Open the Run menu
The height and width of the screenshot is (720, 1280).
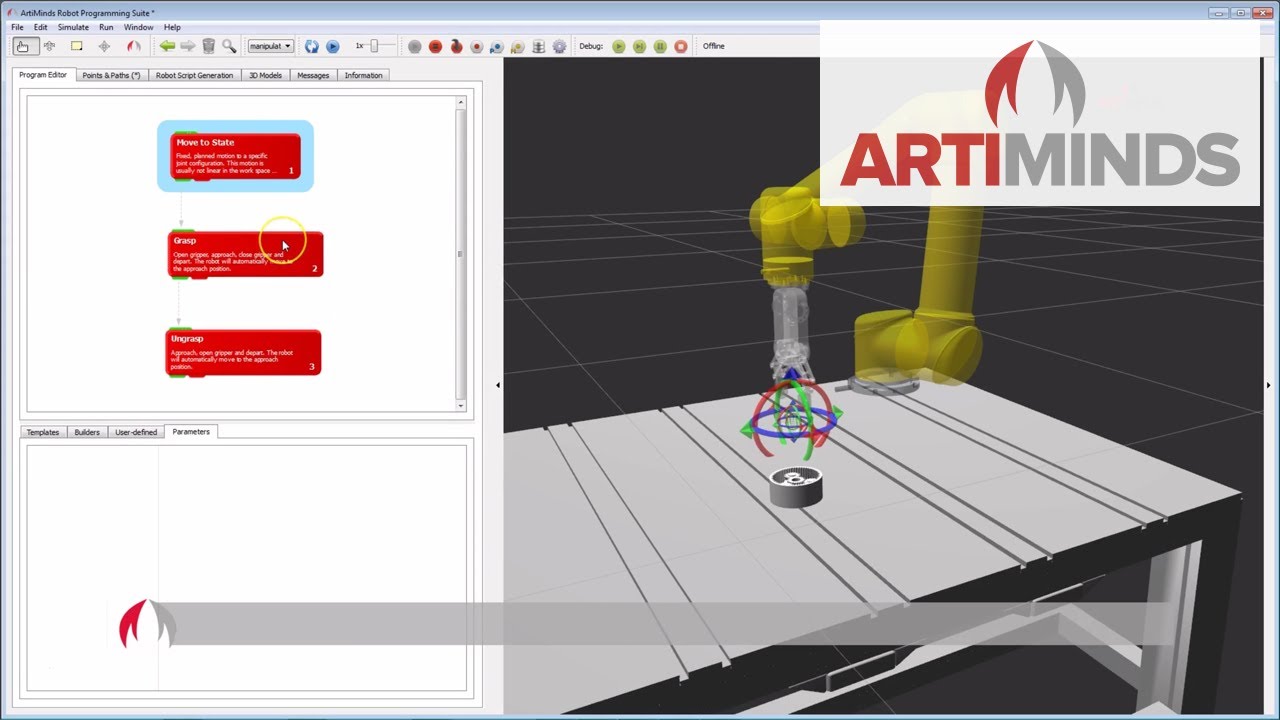pyautogui.click(x=106, y=27)
